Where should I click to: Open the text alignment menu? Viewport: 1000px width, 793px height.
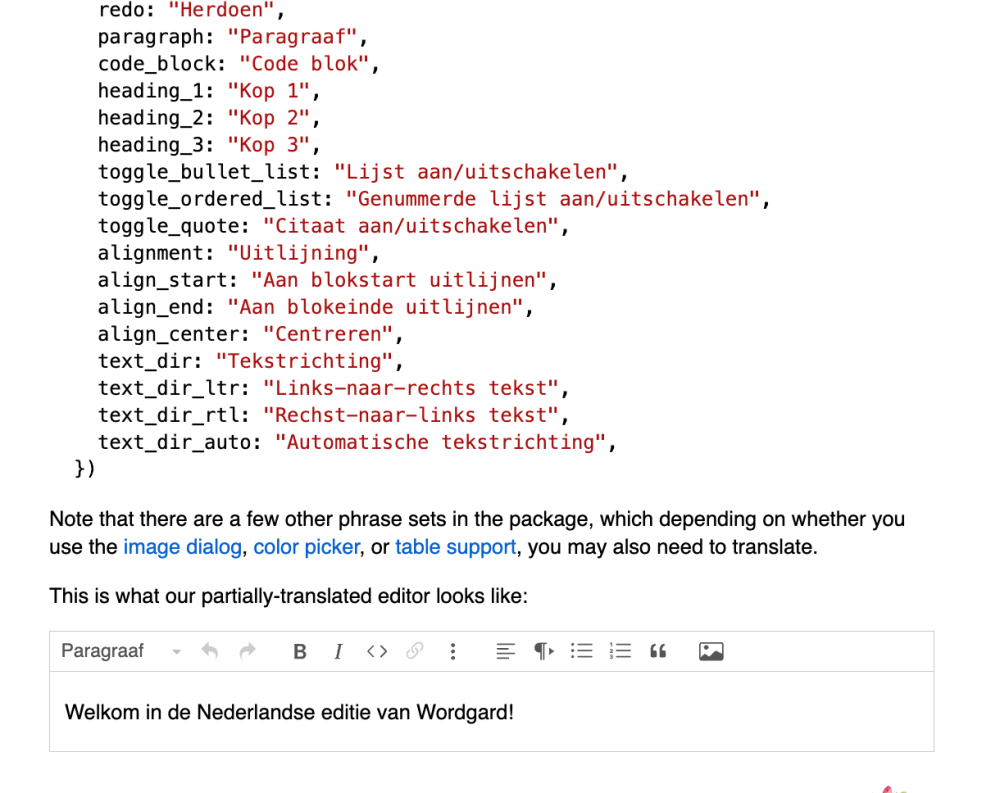505,651
